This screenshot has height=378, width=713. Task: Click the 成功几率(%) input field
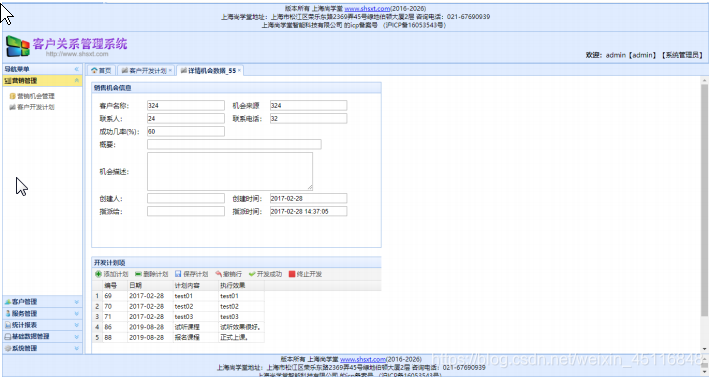(x=186, y=131)
